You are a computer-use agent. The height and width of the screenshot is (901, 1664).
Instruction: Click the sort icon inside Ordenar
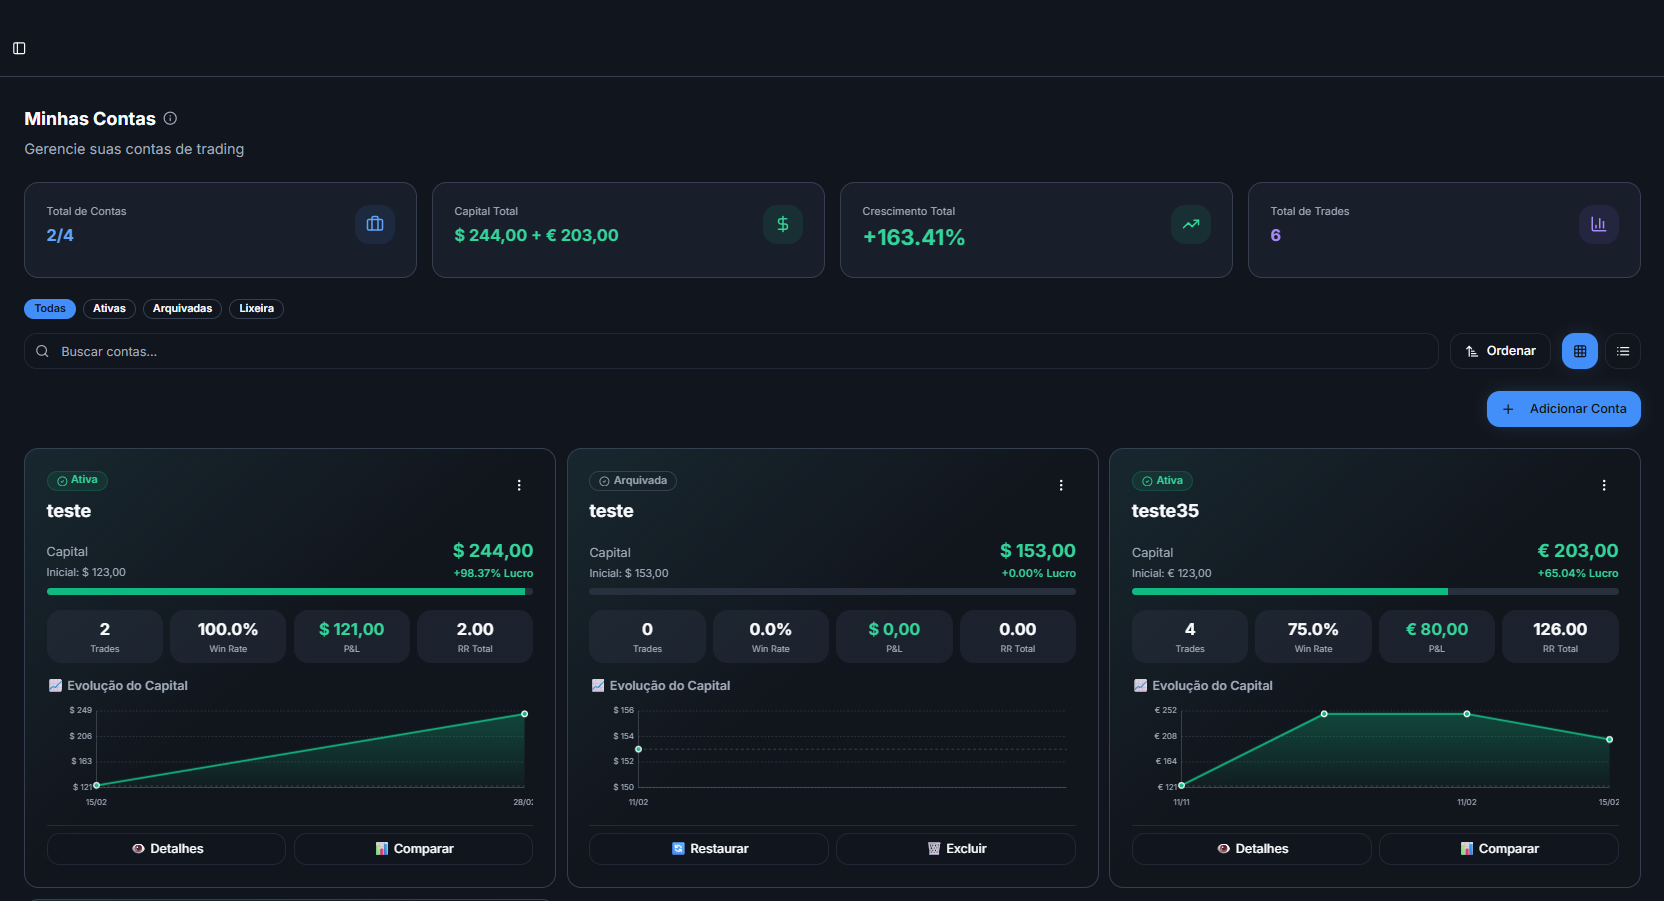click(x=1472, y=351)
